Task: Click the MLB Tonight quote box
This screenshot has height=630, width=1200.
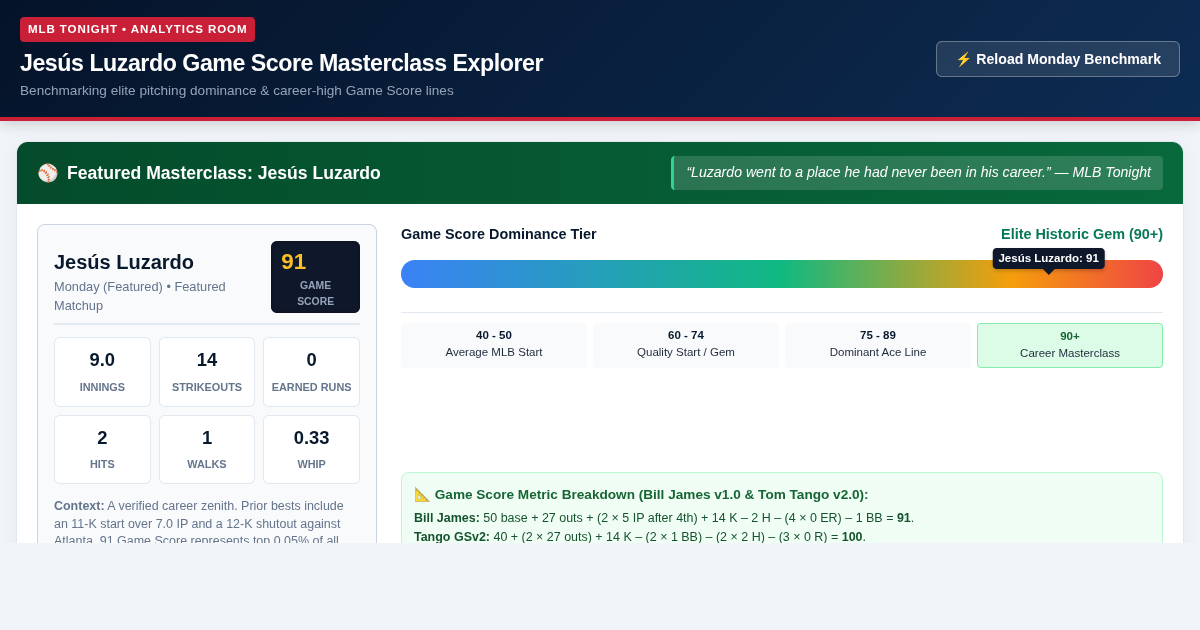Action: point(917,173)
